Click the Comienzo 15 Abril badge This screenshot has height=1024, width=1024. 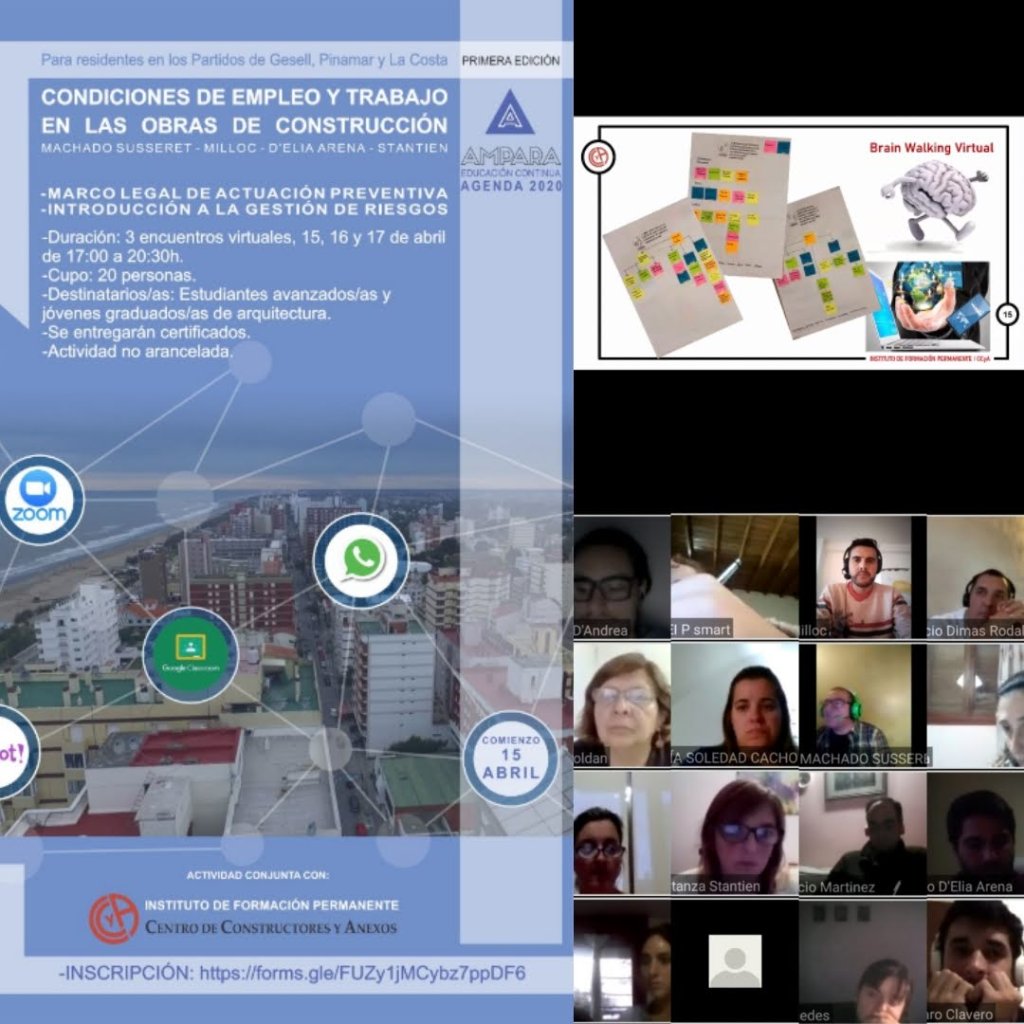click(511, 758)
